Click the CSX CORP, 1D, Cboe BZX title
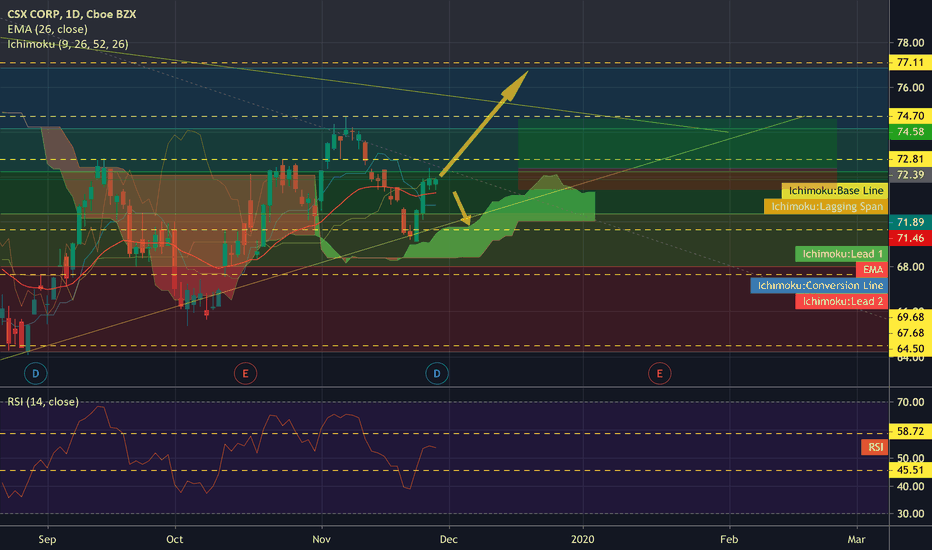 tap(71, 14)
